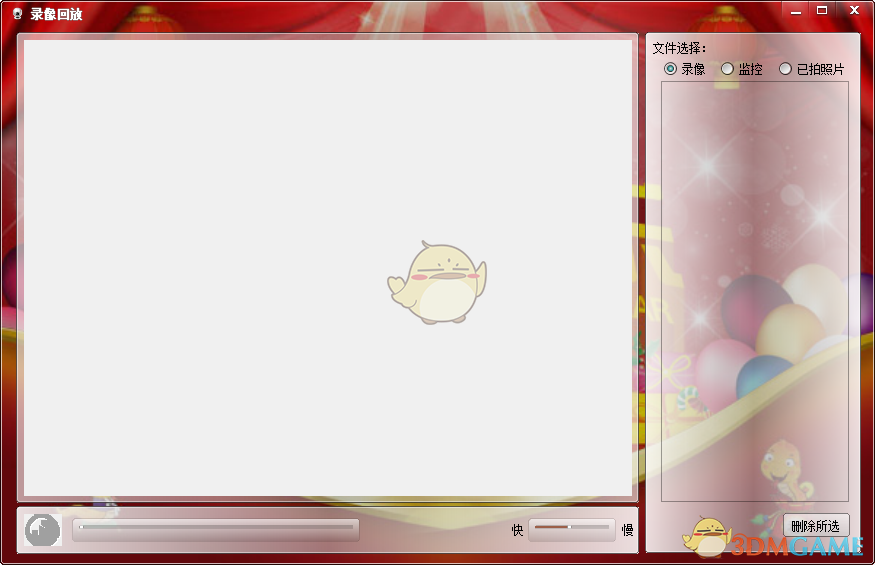Close the 录像回放 window

[854, 10]
